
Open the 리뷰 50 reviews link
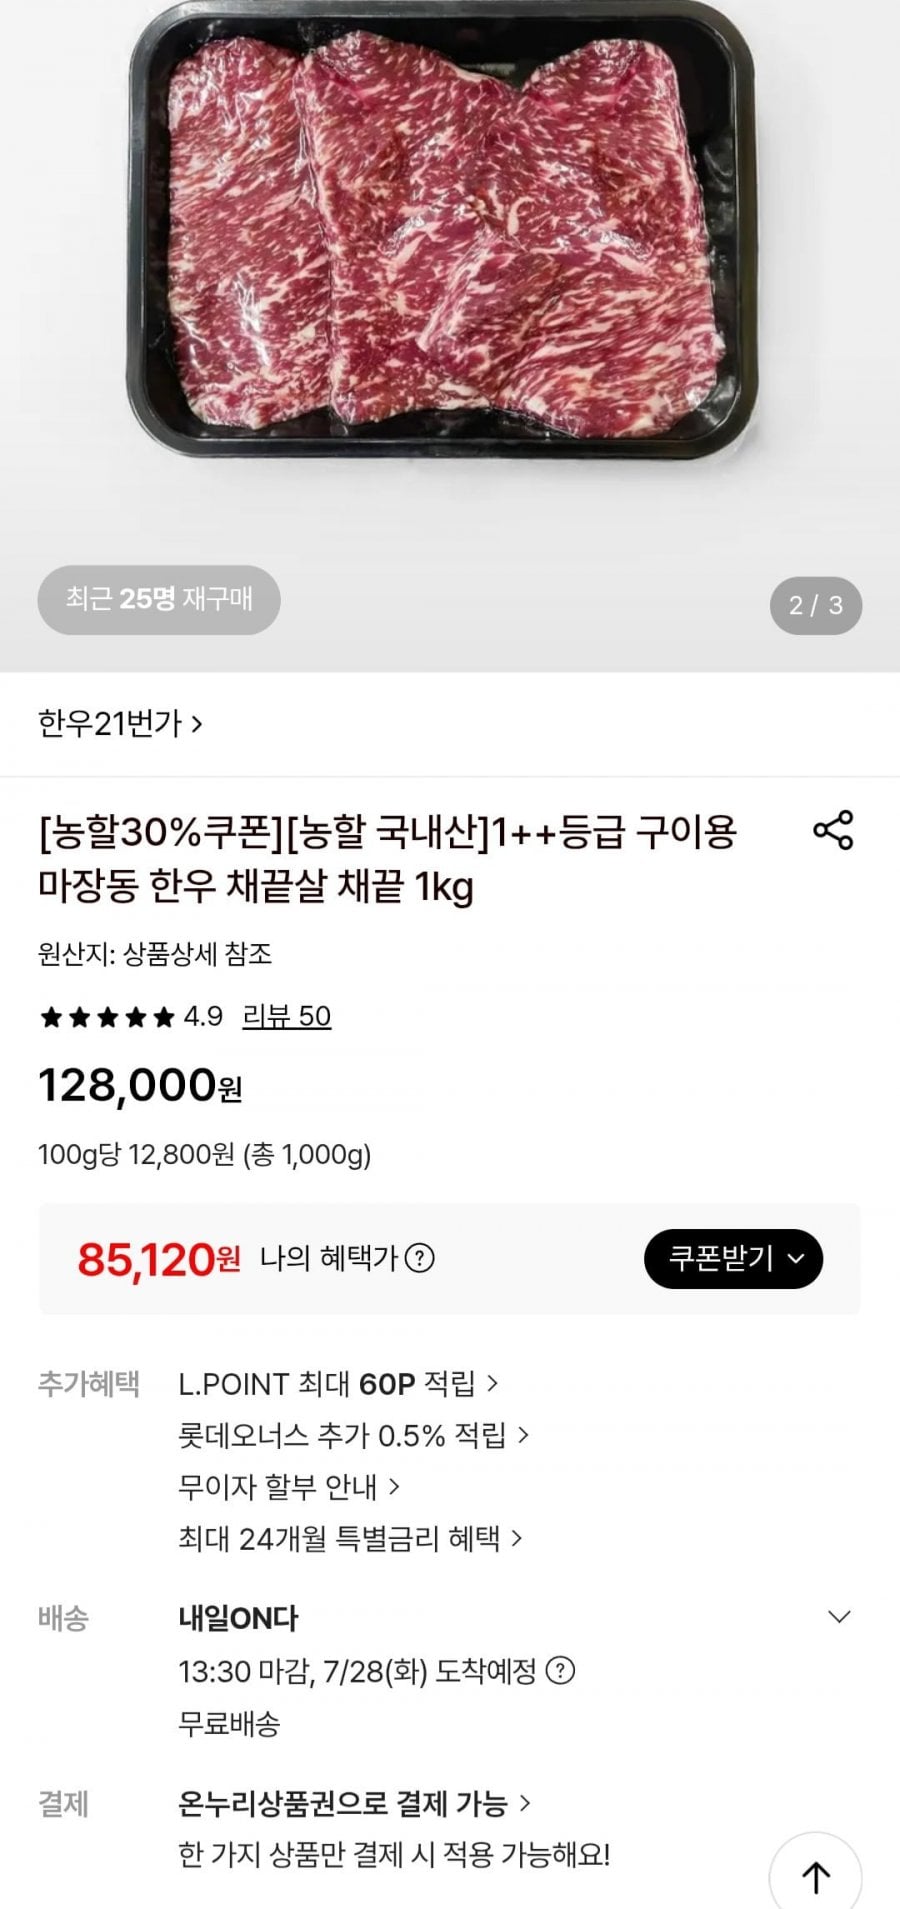287,1016
